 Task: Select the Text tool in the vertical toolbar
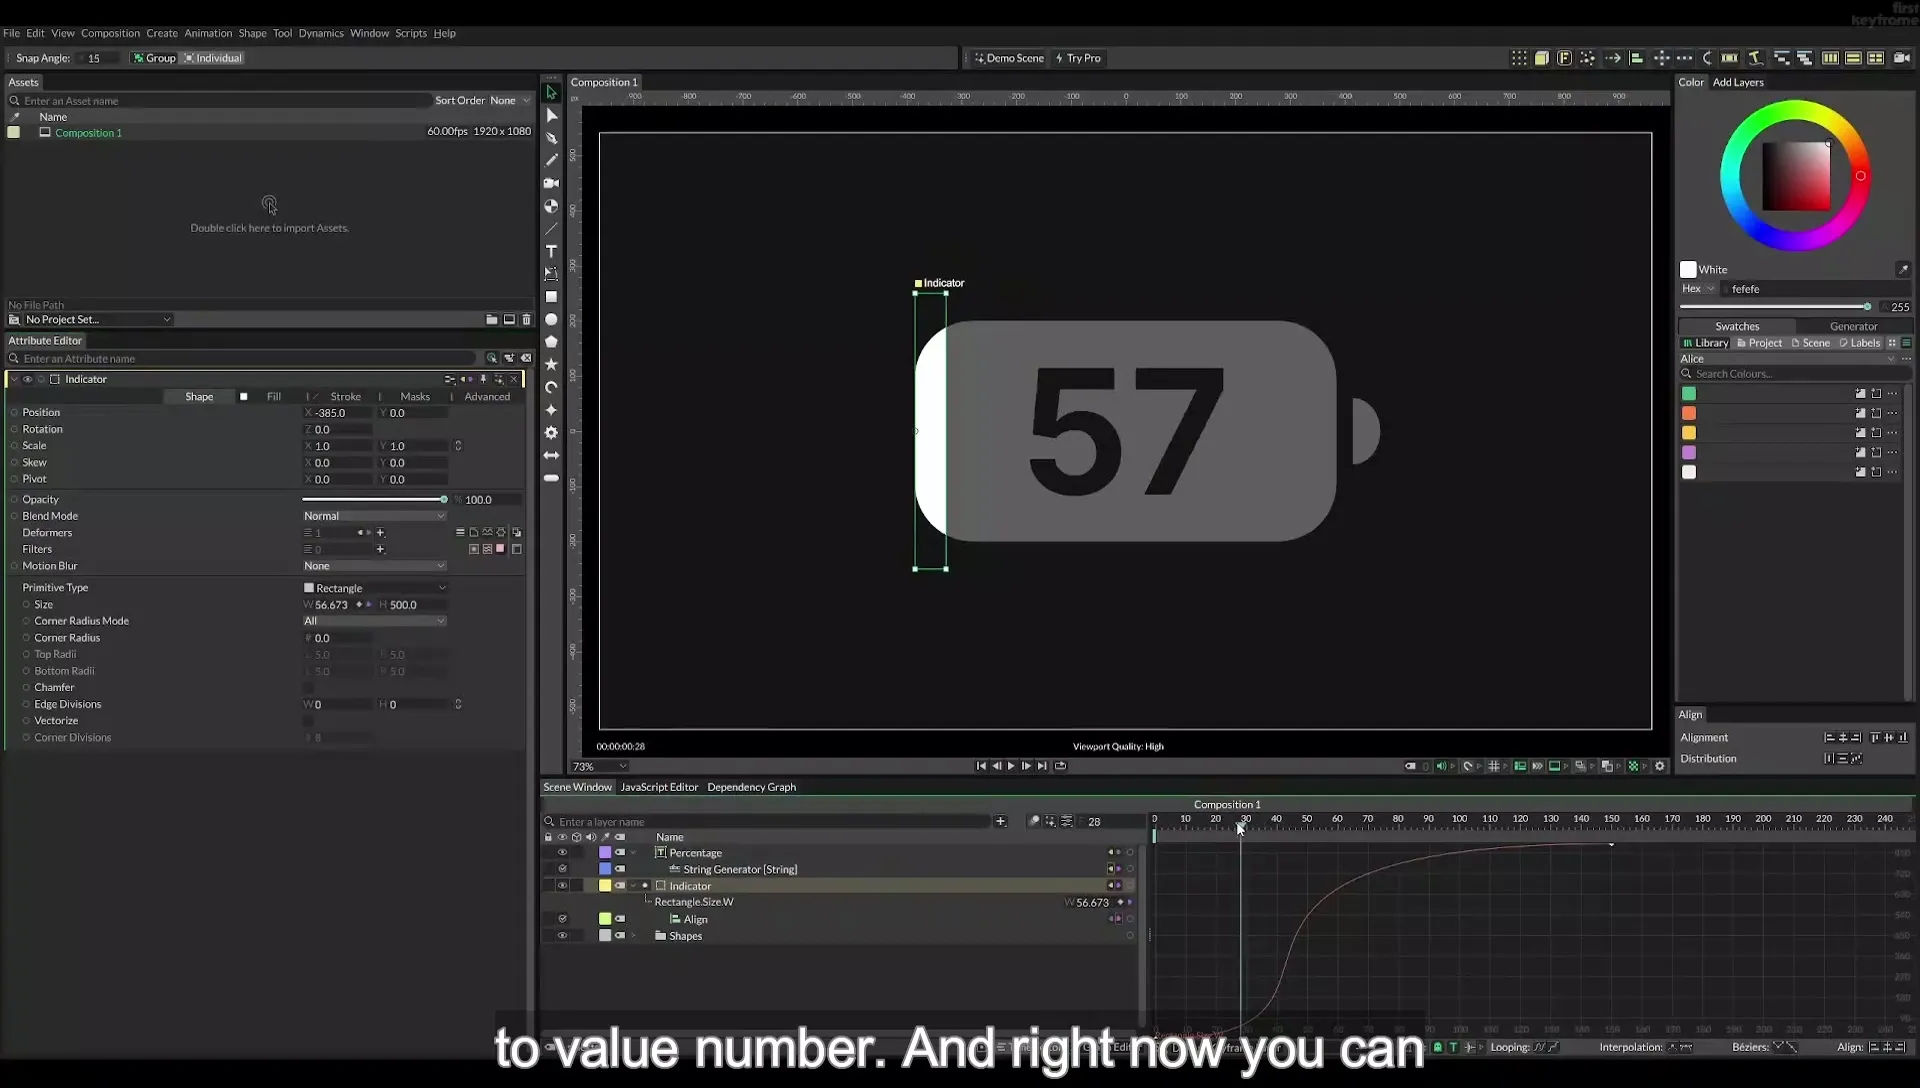click(551, 251)
